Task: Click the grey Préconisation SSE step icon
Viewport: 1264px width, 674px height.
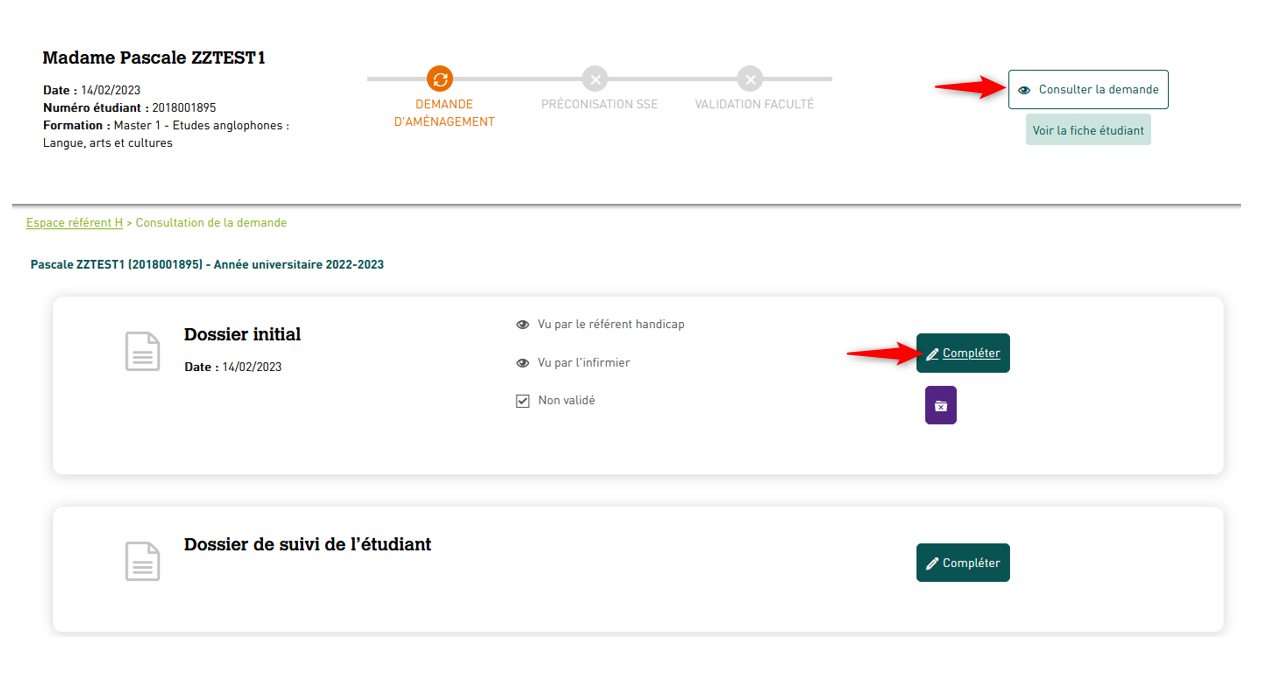Action: tap(595, 79)
